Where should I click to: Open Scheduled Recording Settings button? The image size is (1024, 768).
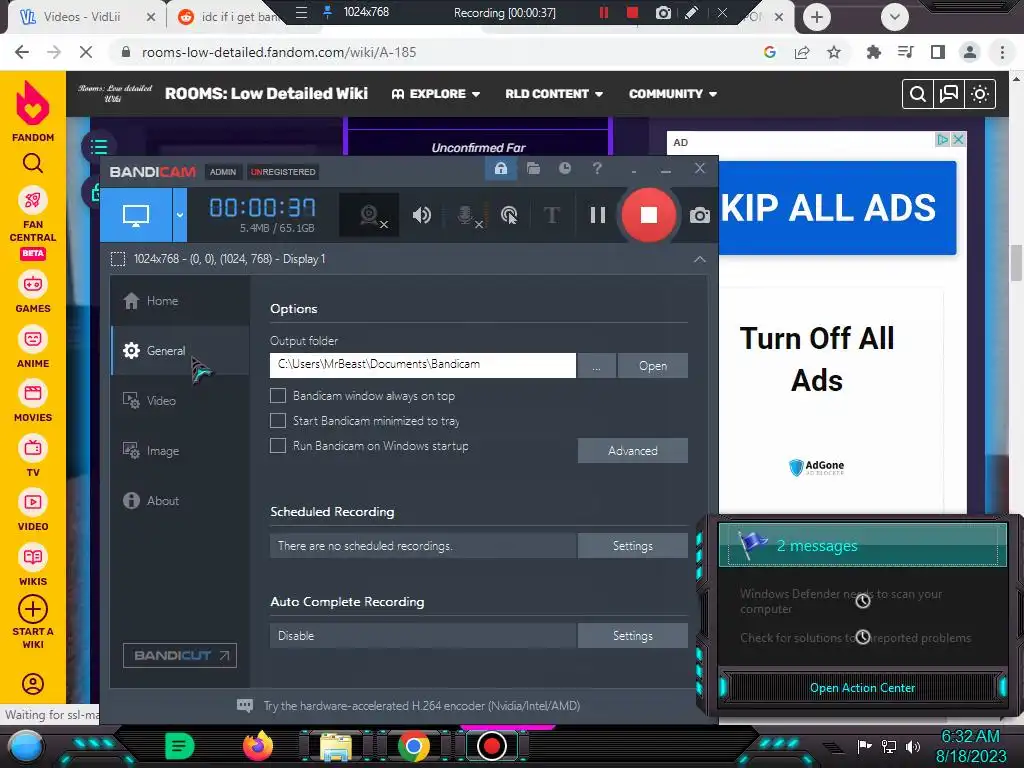point(632,545)
